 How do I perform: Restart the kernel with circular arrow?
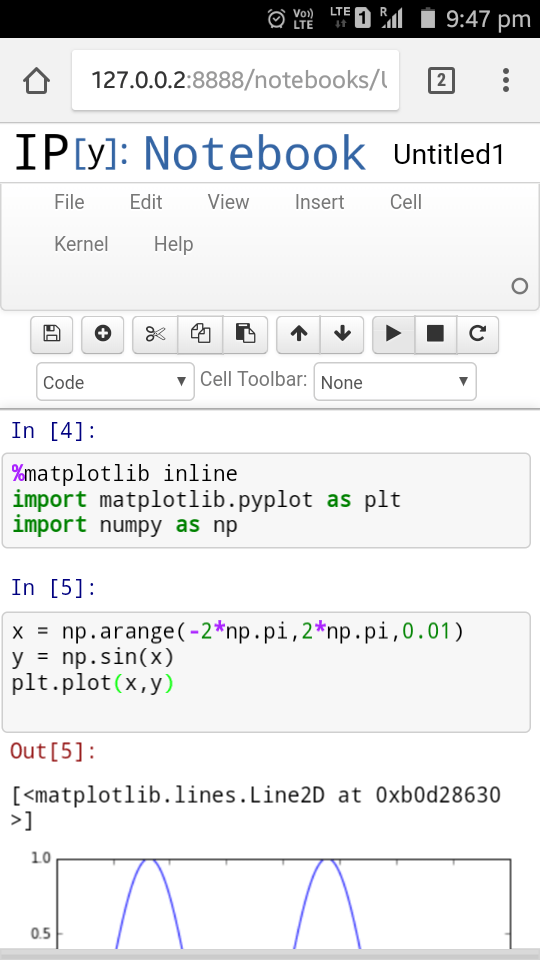click(x=478, y=334)
